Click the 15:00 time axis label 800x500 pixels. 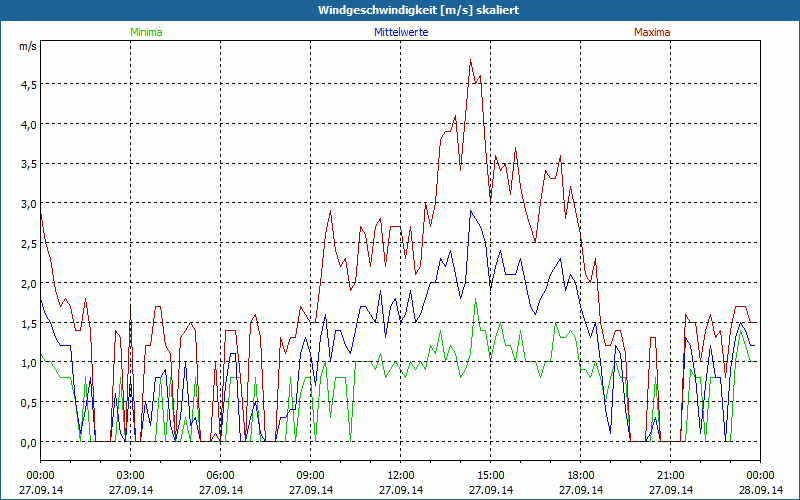point(490,476)
